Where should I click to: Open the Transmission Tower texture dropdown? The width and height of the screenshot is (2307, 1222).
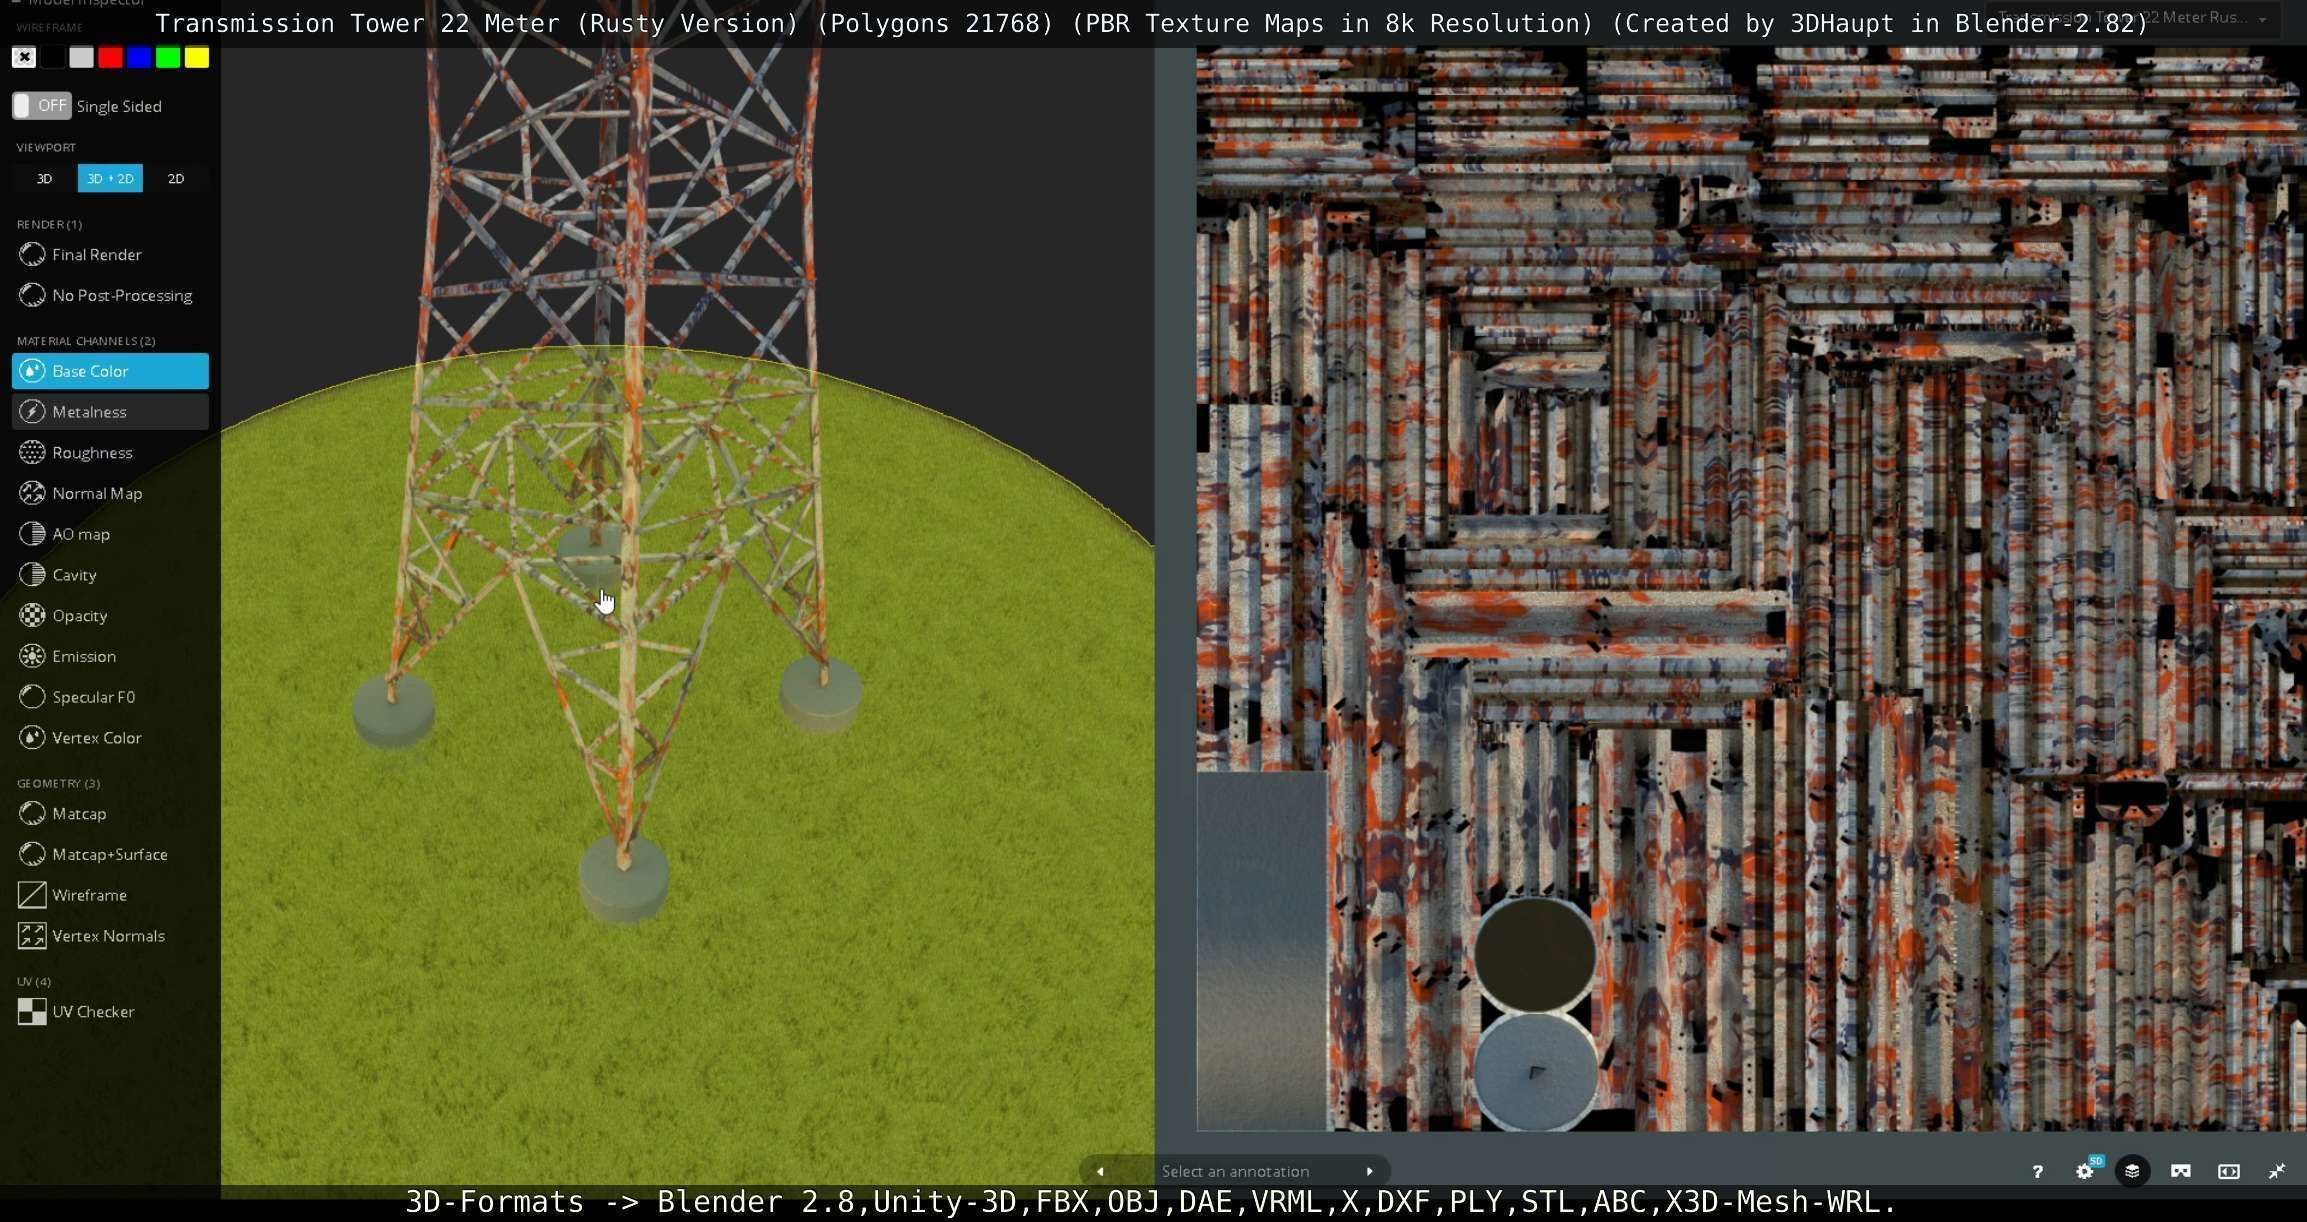[2132, 18]
